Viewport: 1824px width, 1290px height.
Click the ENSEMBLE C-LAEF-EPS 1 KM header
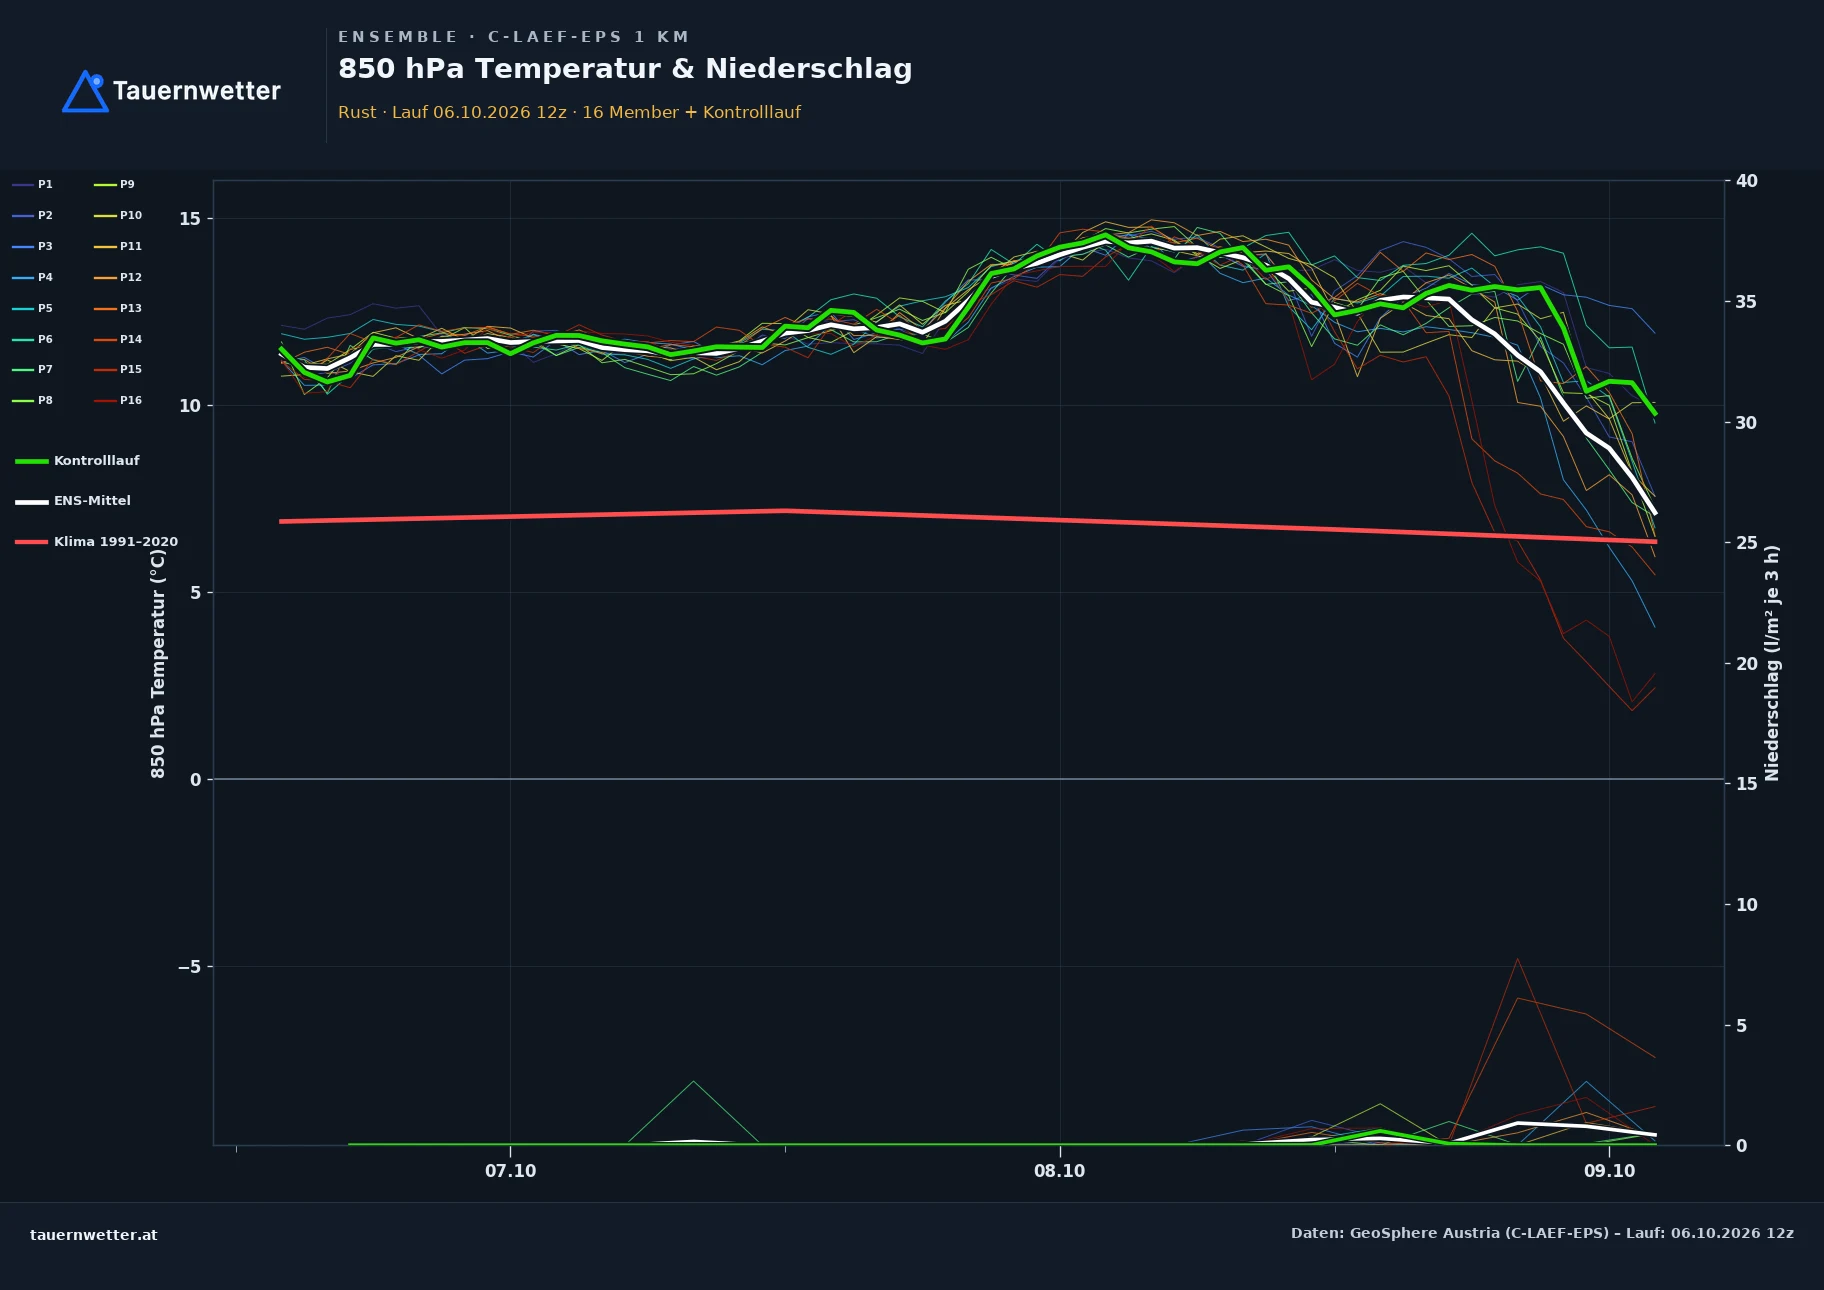pyautogui.click(x=513, y=37)
